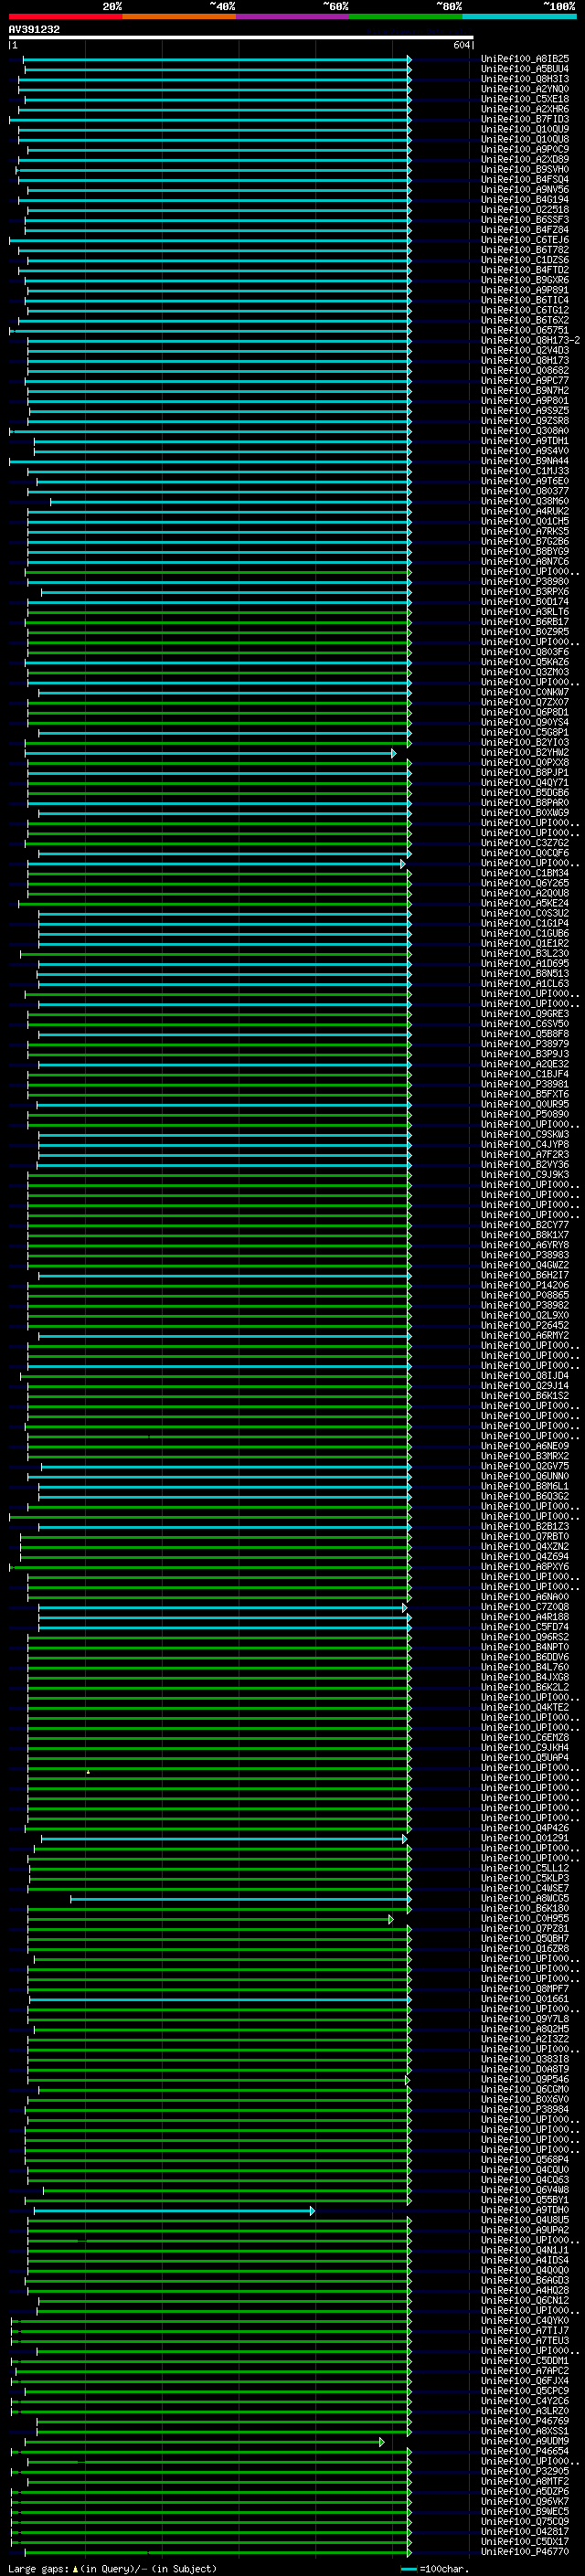Image resolution: width=585 pixels, height=2576 pixels.
Task: Select hit label UniRef100_A8IB25
Action: [525, 59]
